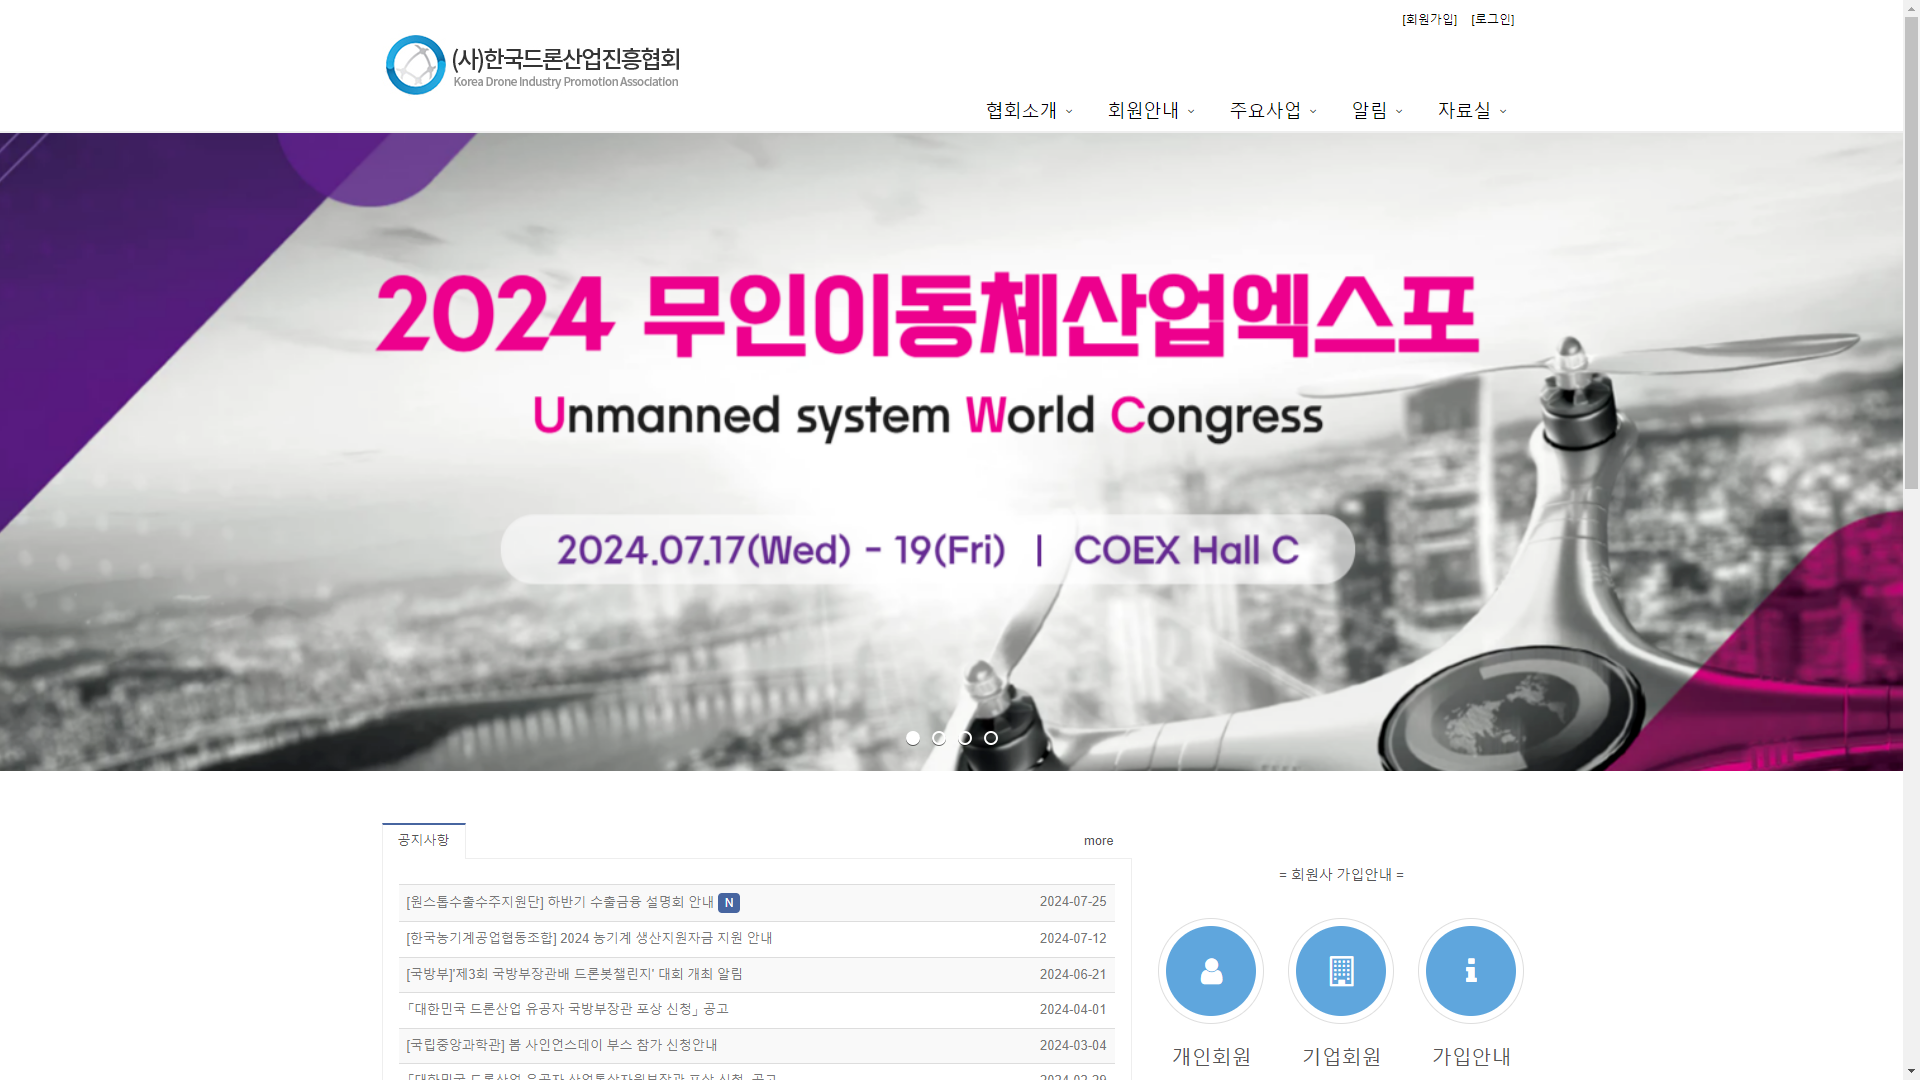
Task: Click more link in notices panel
Action: tap(1098, 841)
